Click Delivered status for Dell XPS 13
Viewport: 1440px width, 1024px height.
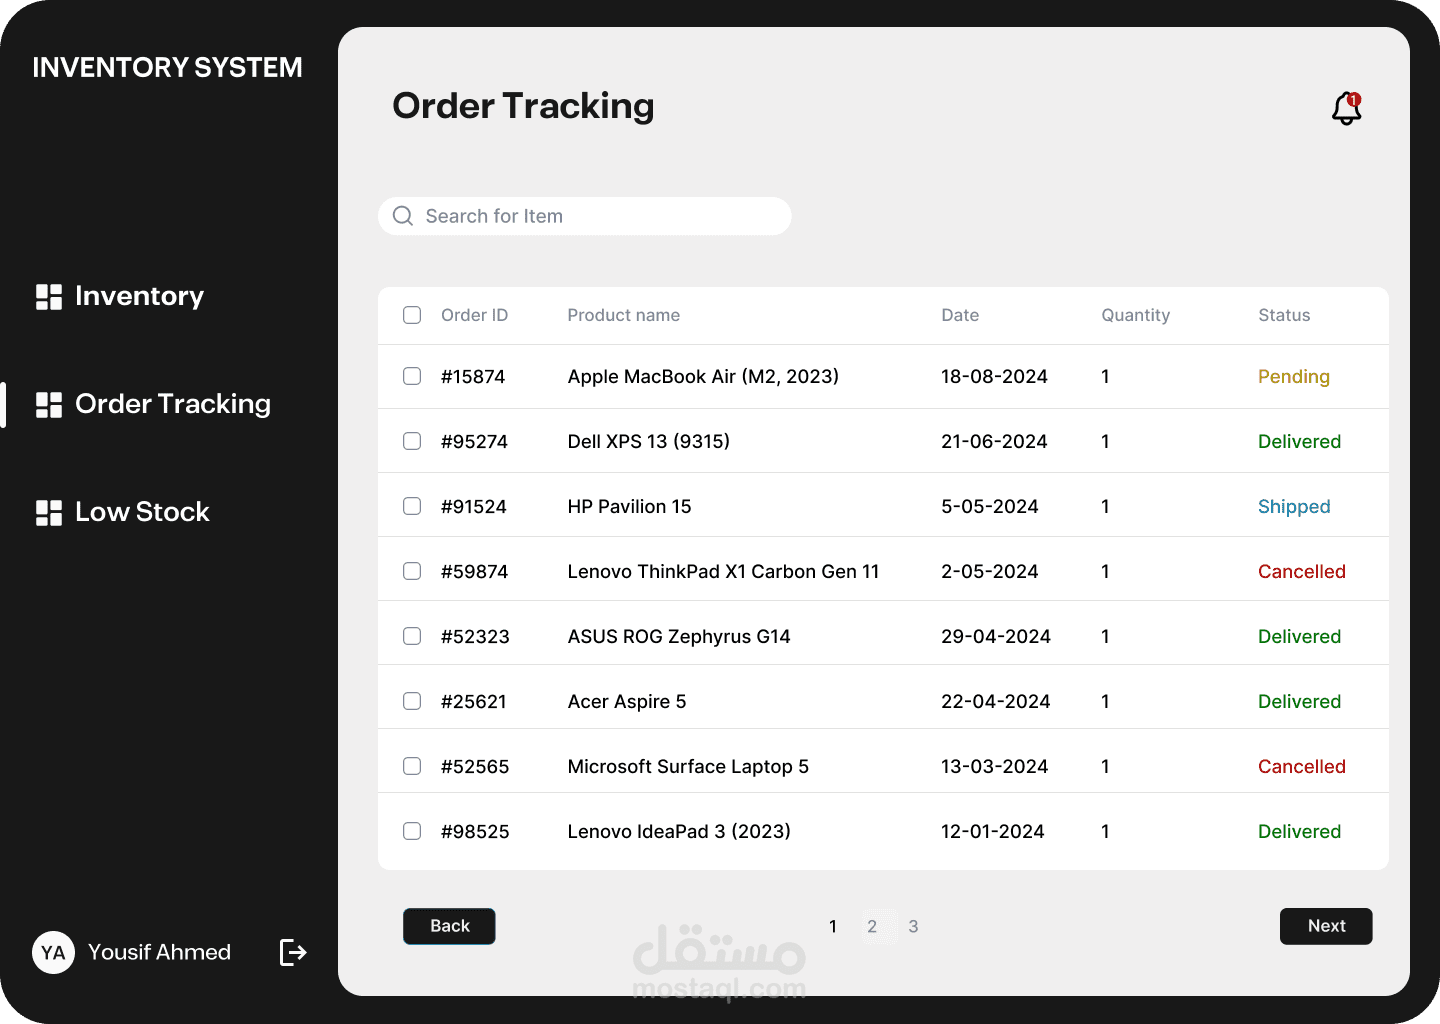[x=1299, y=441]
